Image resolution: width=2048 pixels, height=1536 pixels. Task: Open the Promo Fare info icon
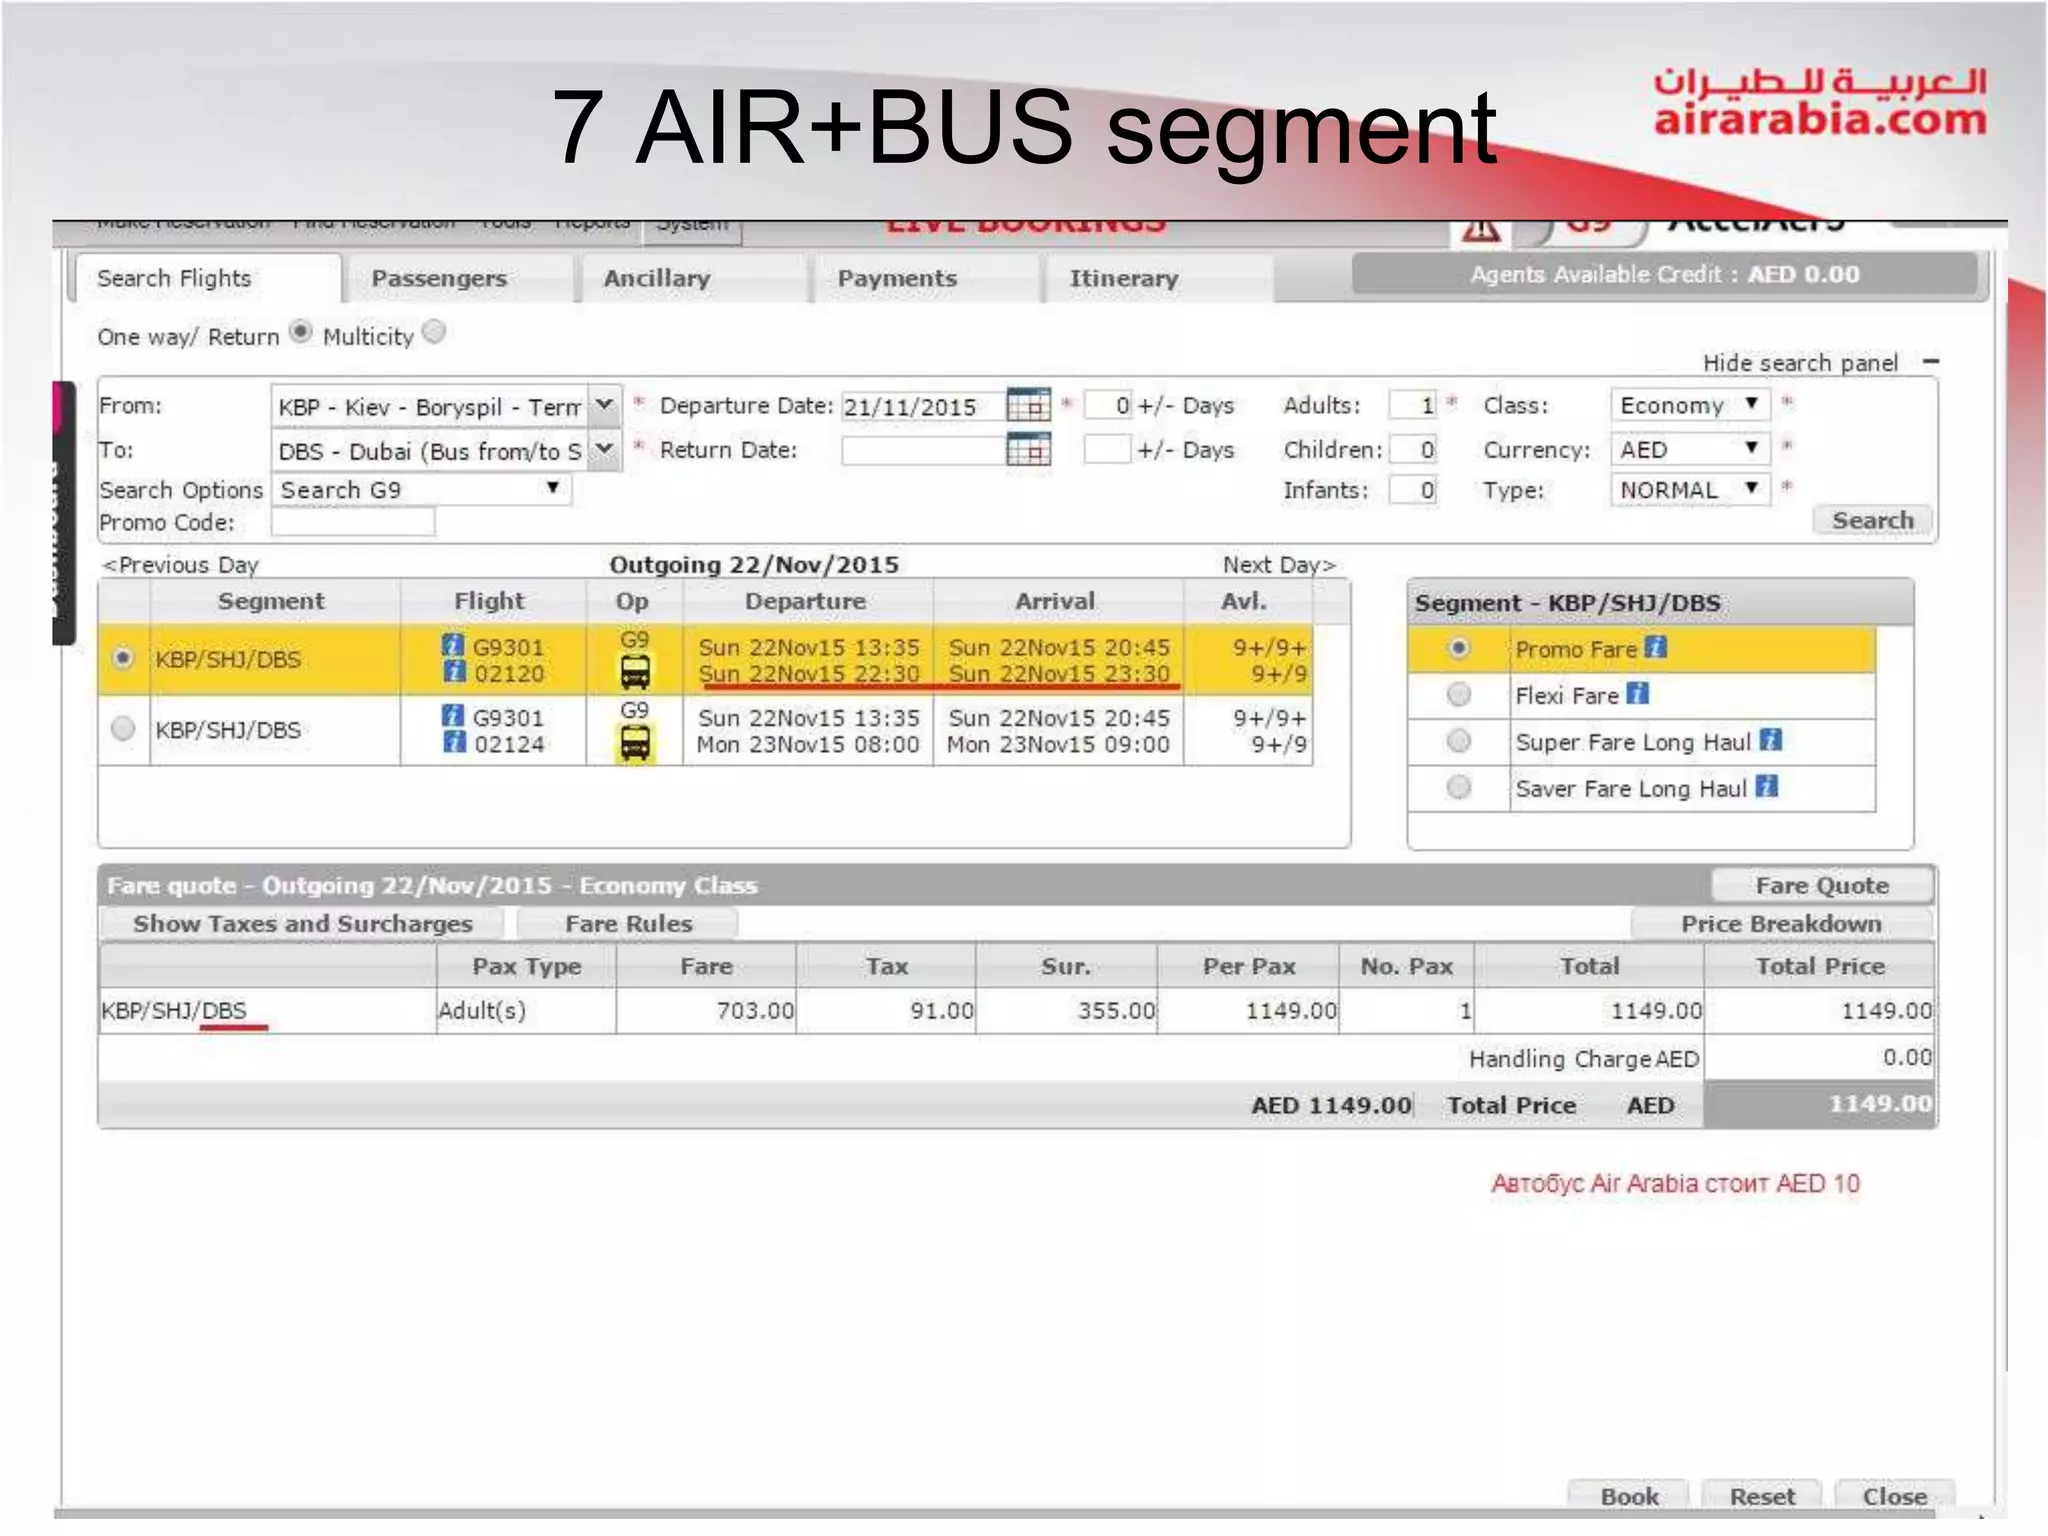point(1656,647)
